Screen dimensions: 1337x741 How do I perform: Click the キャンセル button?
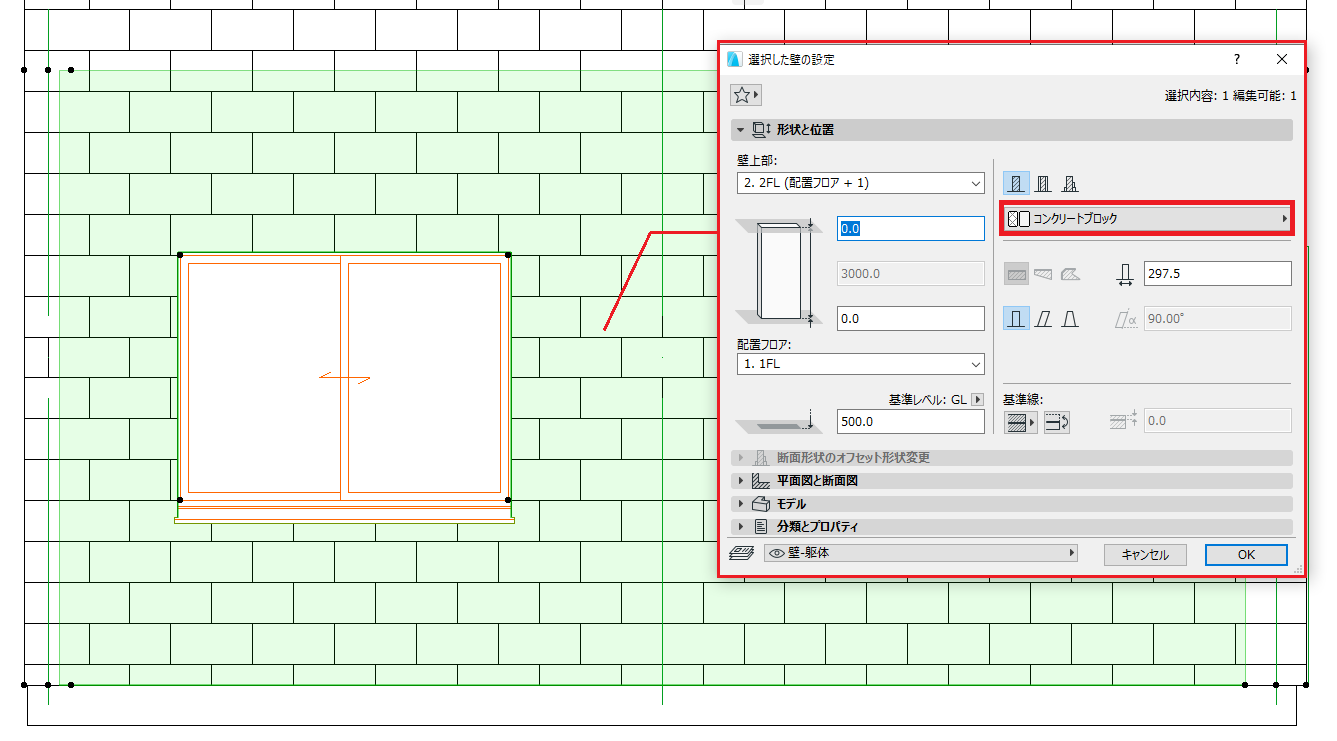[x=1145, y=555]
